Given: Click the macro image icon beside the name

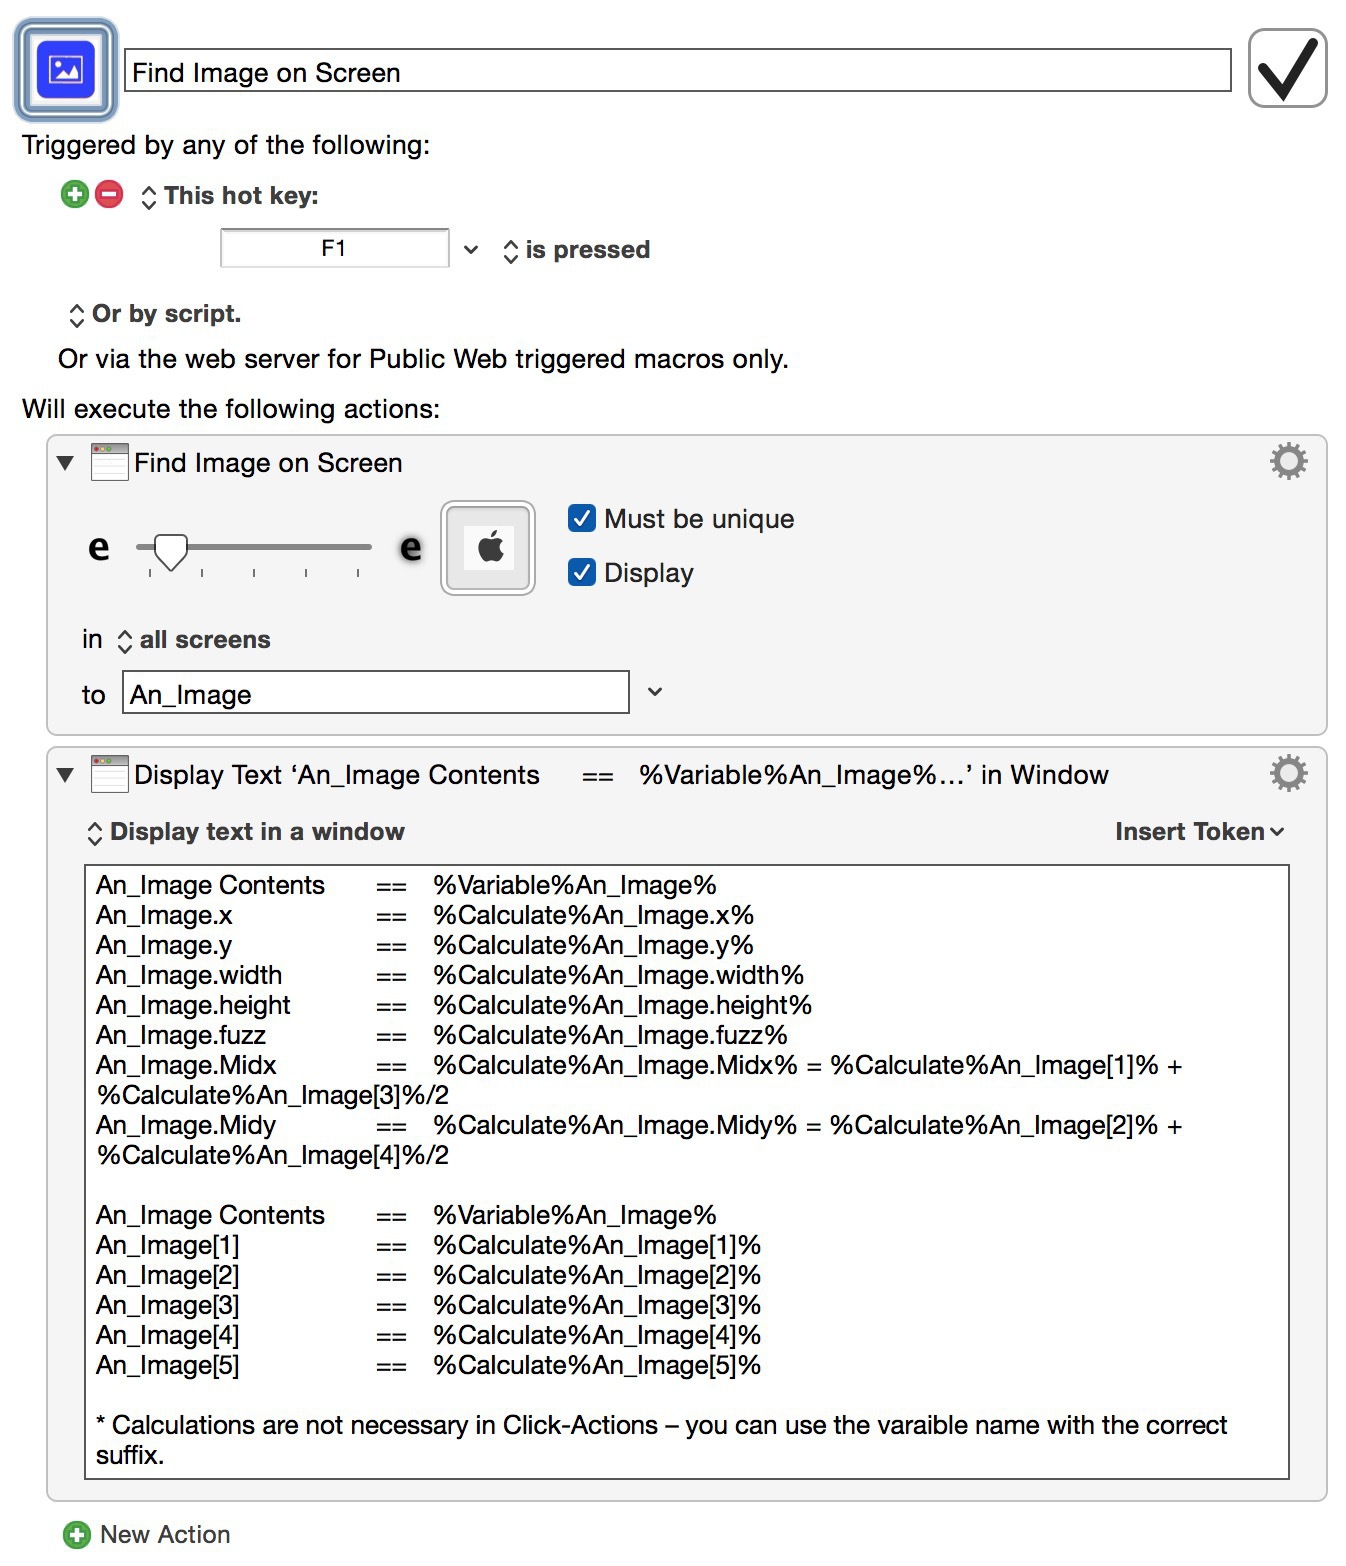Looking at the screenshot, I should click(66, 70).
